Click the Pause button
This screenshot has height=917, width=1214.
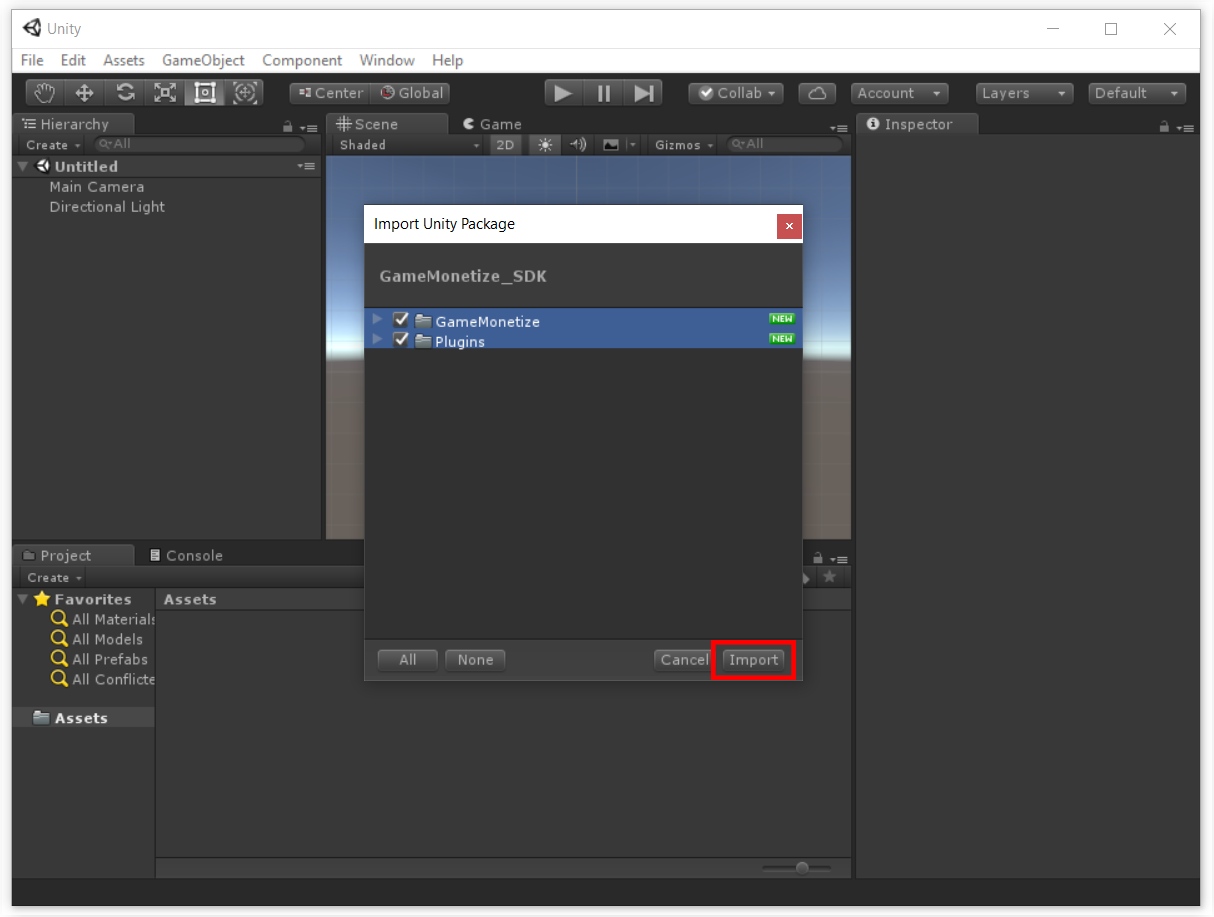click(603, 93)
